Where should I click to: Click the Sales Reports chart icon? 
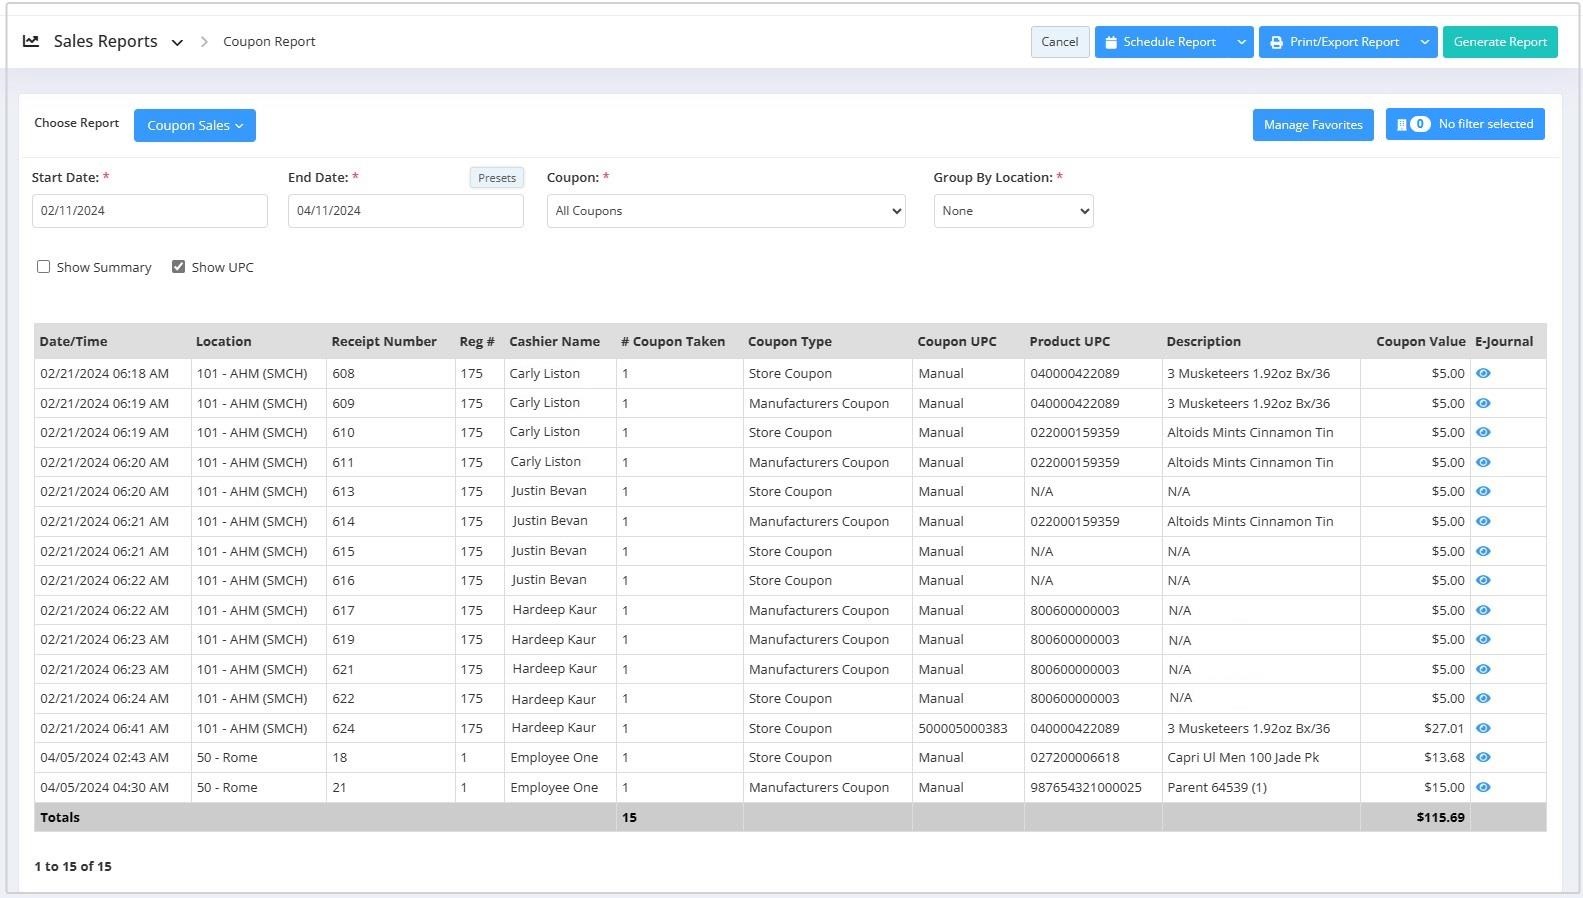pos(31,41)
